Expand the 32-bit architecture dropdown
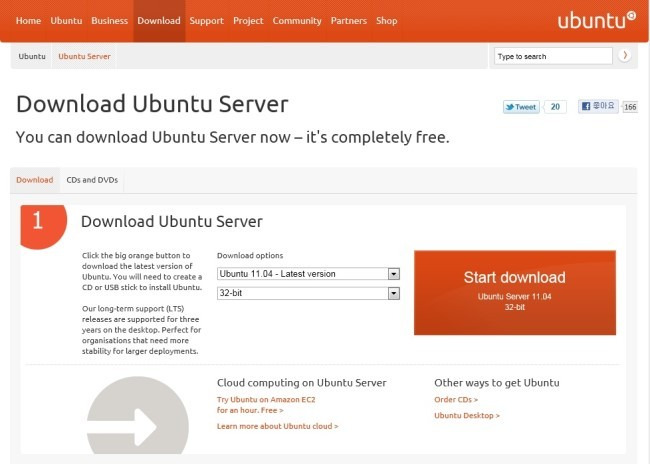Image resolution: width=650 pixels, height=464 pixels. point(308,293)
